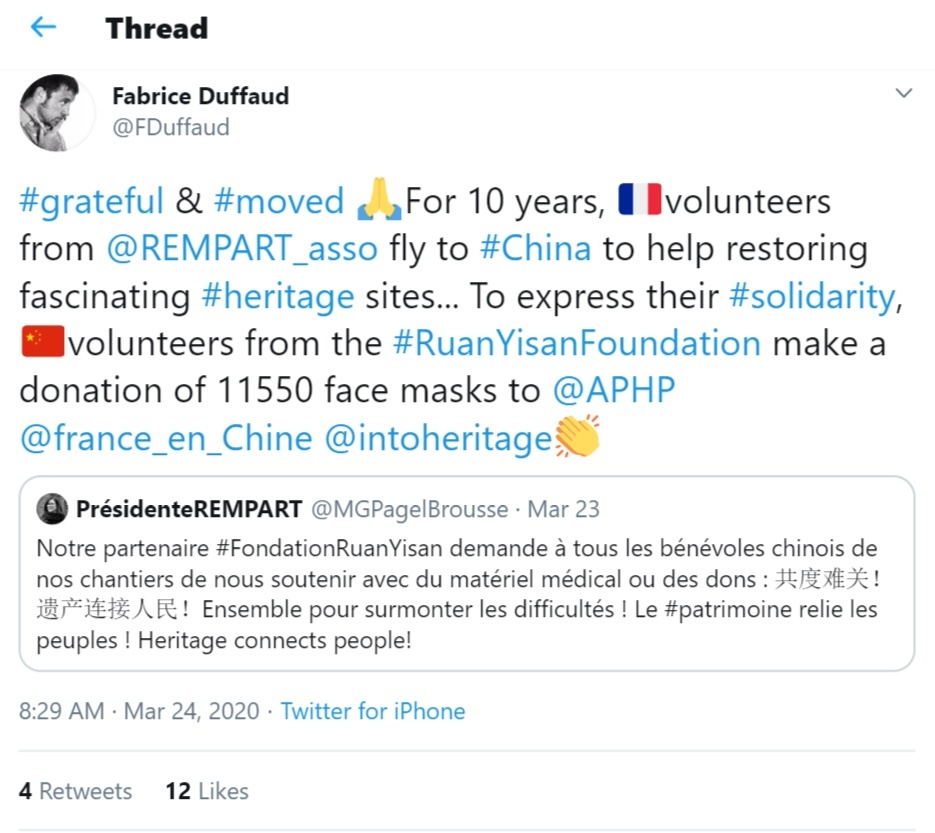This screenshot has width=935, height=833.
Task: Open the Fabrice Duffaud display name
Action: (x=200, y=96)
